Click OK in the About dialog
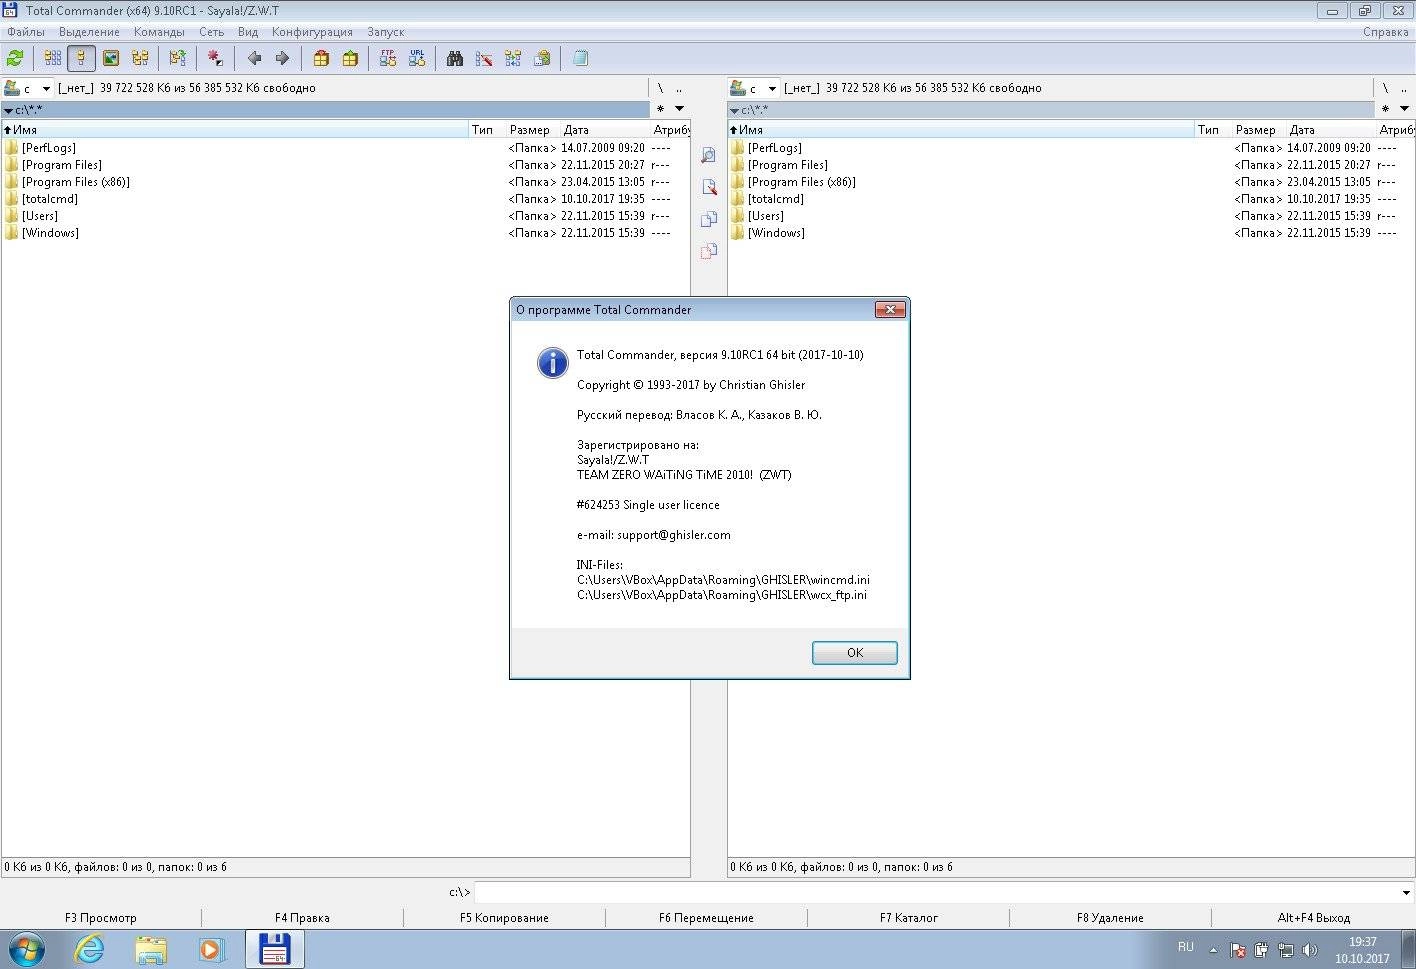1416x969 pixels. coord(855,653)
